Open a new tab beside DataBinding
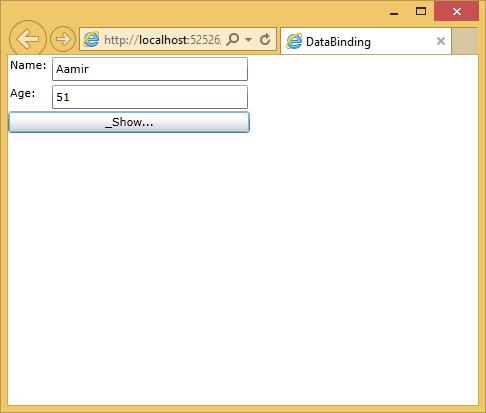This screenshot has width=486, height=413. [x=465, y=41]
